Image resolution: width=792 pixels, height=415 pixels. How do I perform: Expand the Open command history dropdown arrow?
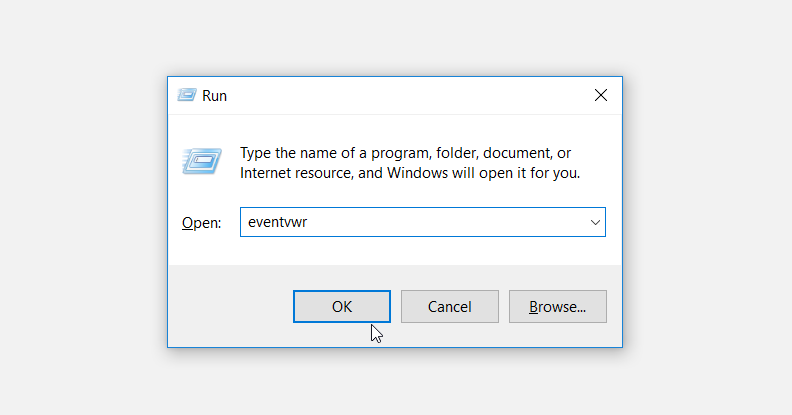pyautogui.click(x=595, y=222)
